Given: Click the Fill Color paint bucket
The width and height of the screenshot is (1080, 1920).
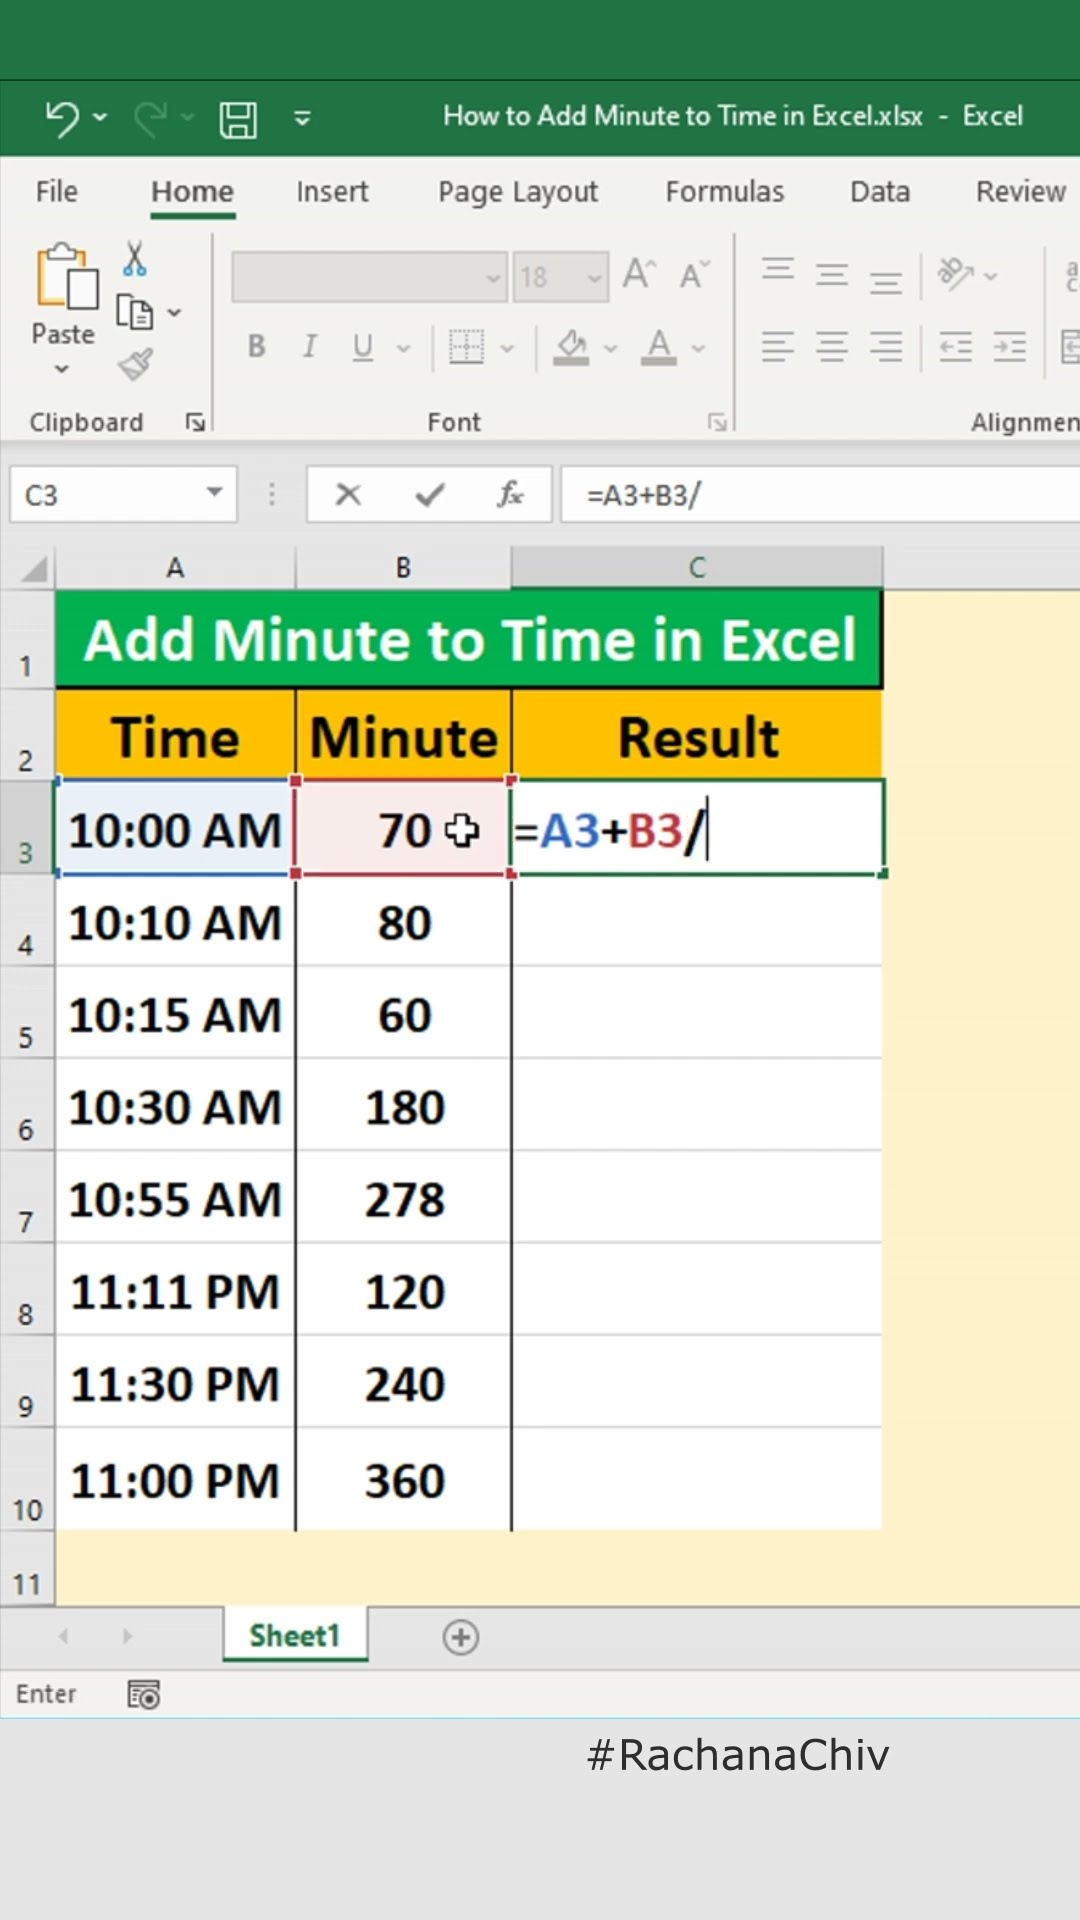Looking at the screenshot, I should (572, 347).
